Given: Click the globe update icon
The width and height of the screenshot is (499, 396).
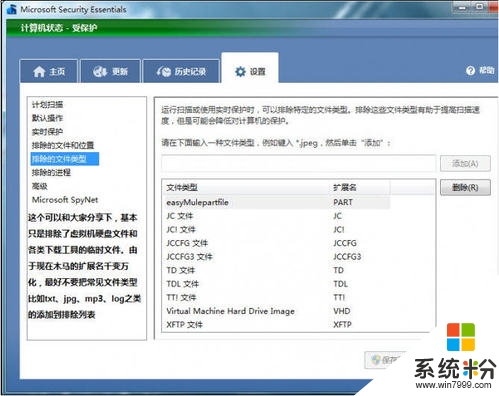Looking at the screenshot, I should coord(100,71).
